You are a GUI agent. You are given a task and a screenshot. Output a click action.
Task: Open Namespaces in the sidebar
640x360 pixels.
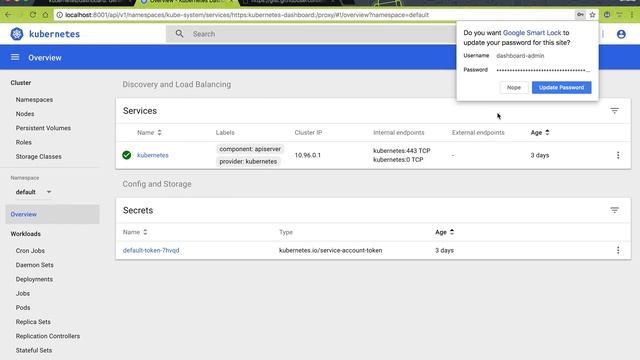click(34, 100)
